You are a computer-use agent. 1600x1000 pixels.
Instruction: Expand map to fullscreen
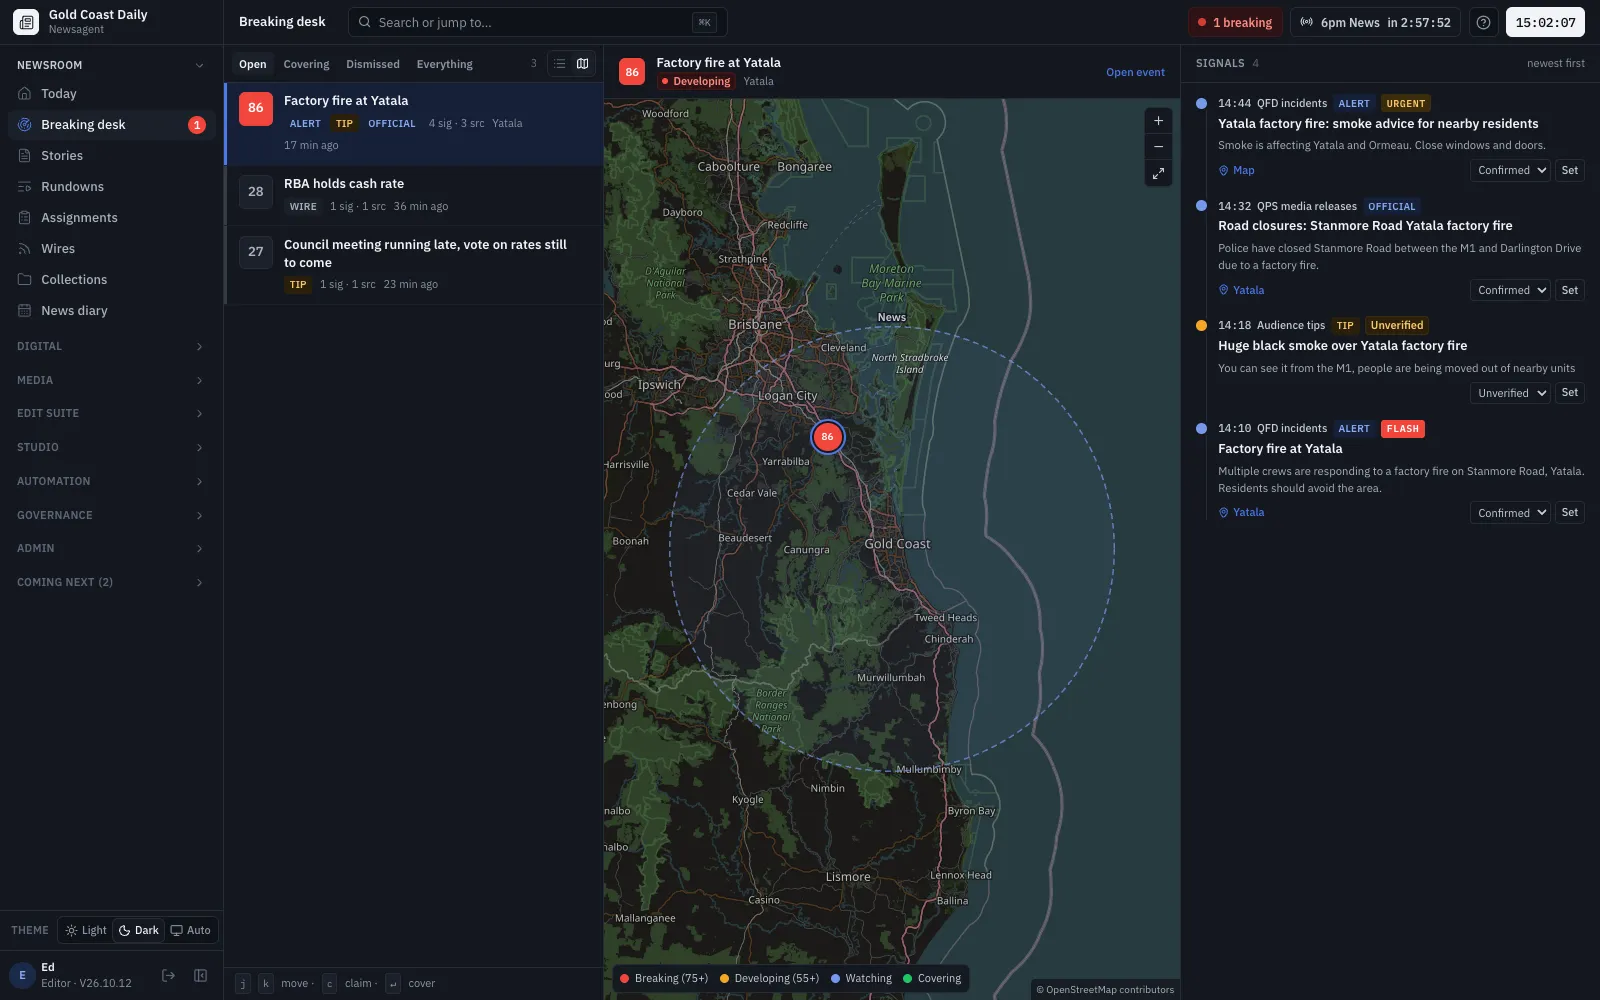point(1158,174)
